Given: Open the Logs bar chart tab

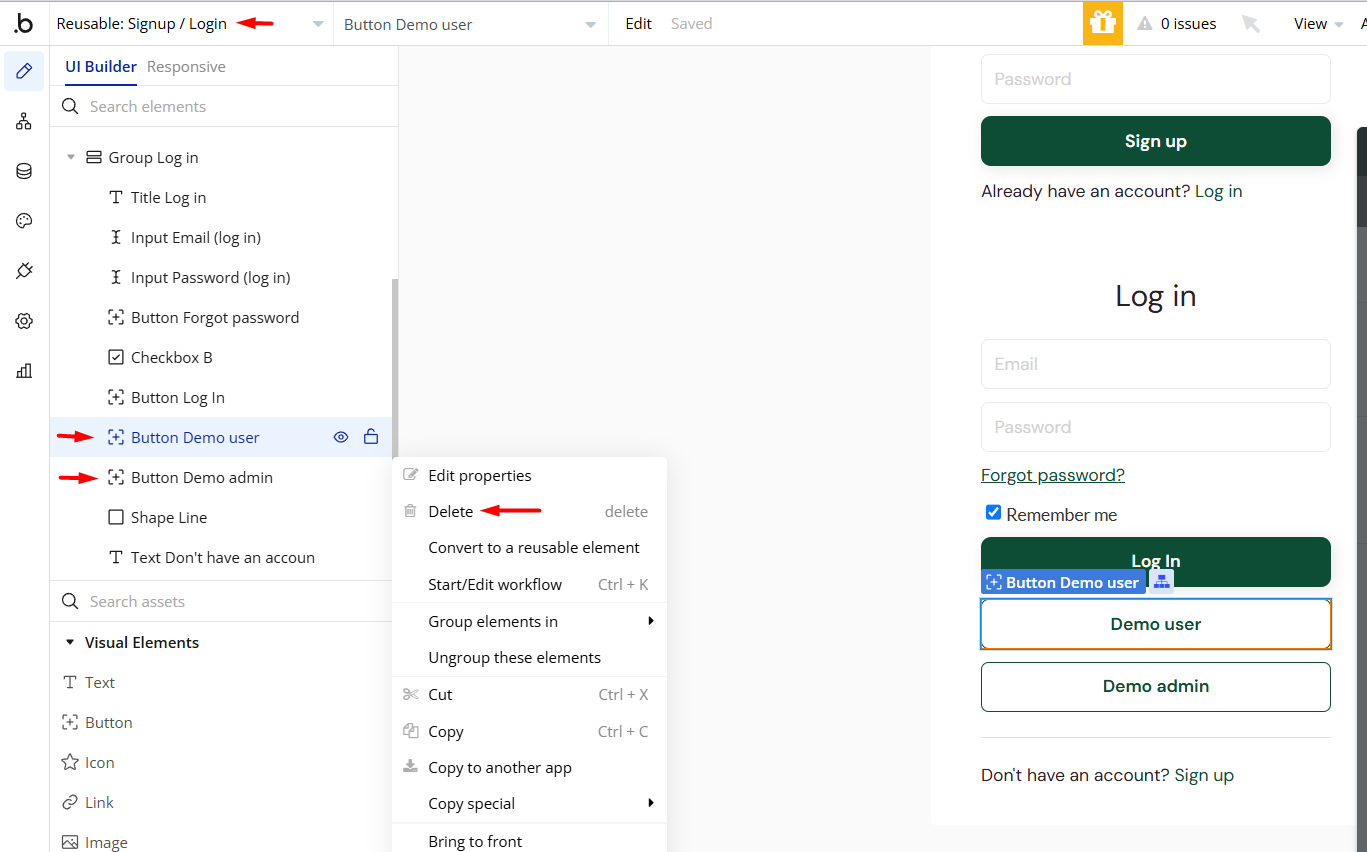Looking at the screenshot, I should (24, 371).
